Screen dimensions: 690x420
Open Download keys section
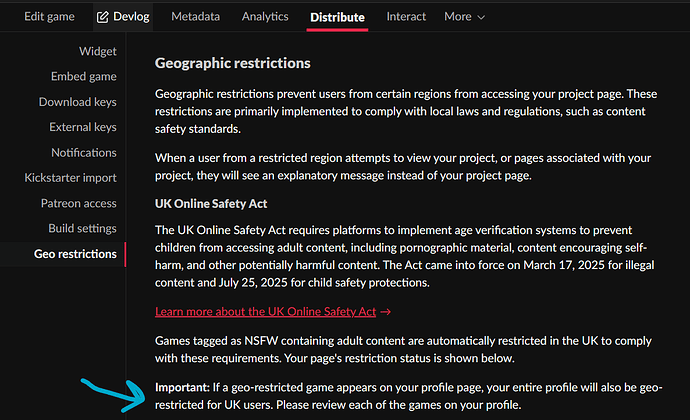[77, 102]
